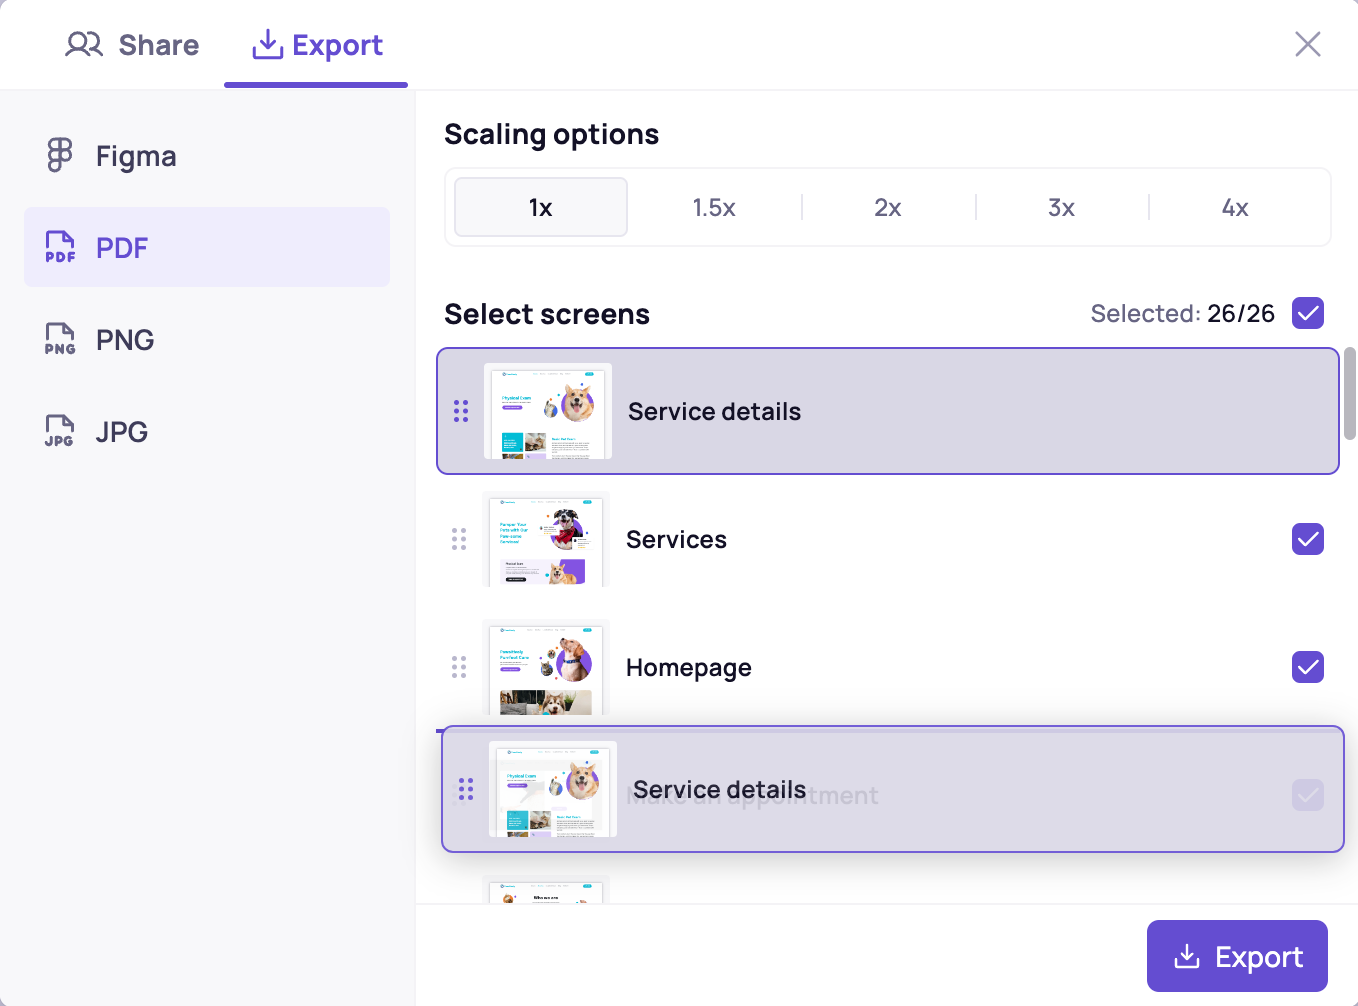
Task: Click the Services screen name
Action: (x=676, y=539)
